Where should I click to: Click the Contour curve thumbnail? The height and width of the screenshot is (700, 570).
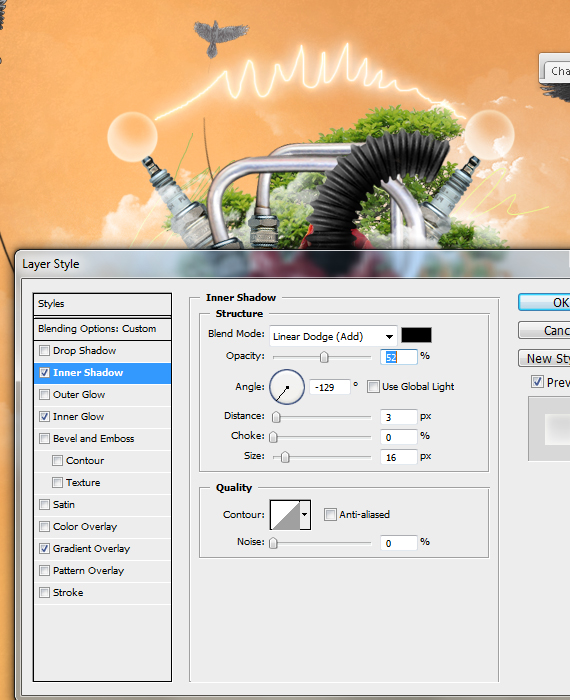coord(285,515)
